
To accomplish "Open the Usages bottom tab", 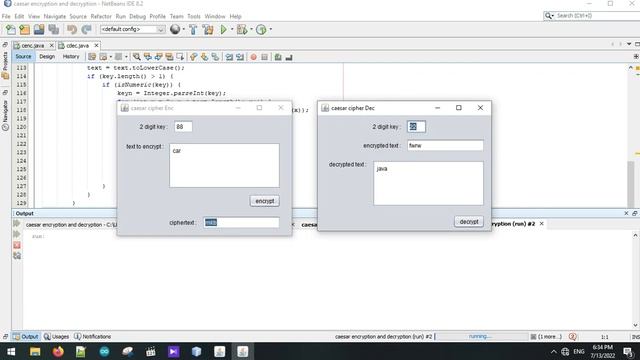I will (x=57, y=337).
